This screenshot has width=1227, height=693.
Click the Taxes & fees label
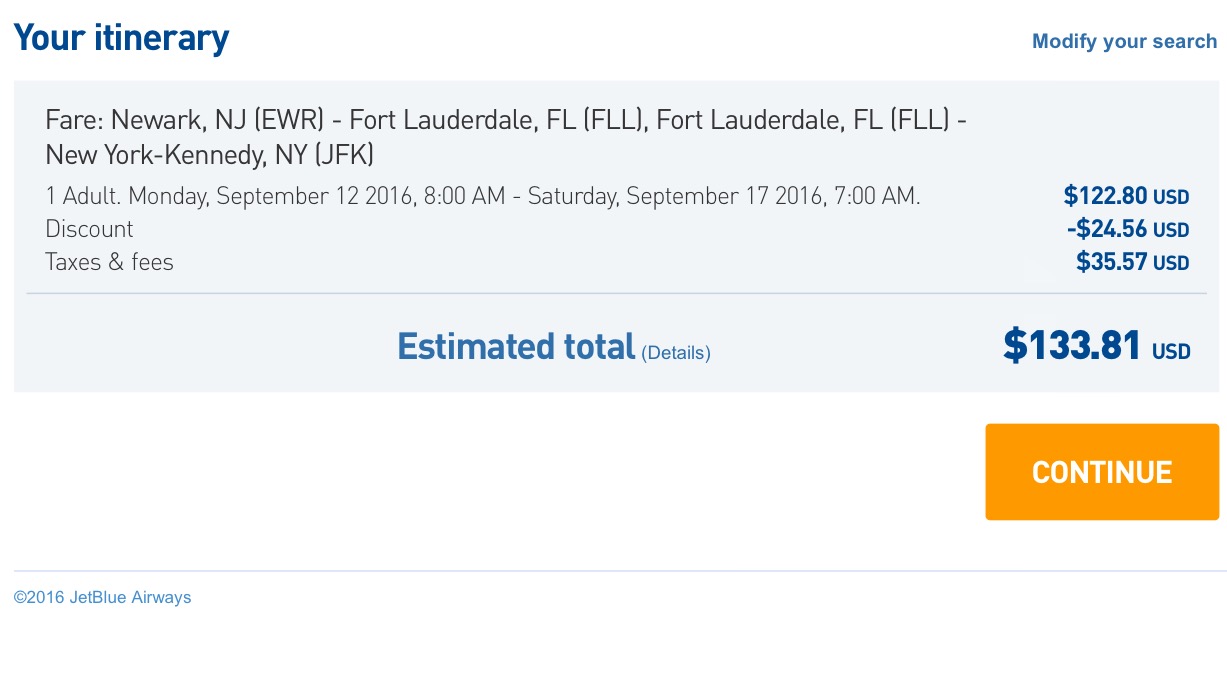[x=109, y=262]
